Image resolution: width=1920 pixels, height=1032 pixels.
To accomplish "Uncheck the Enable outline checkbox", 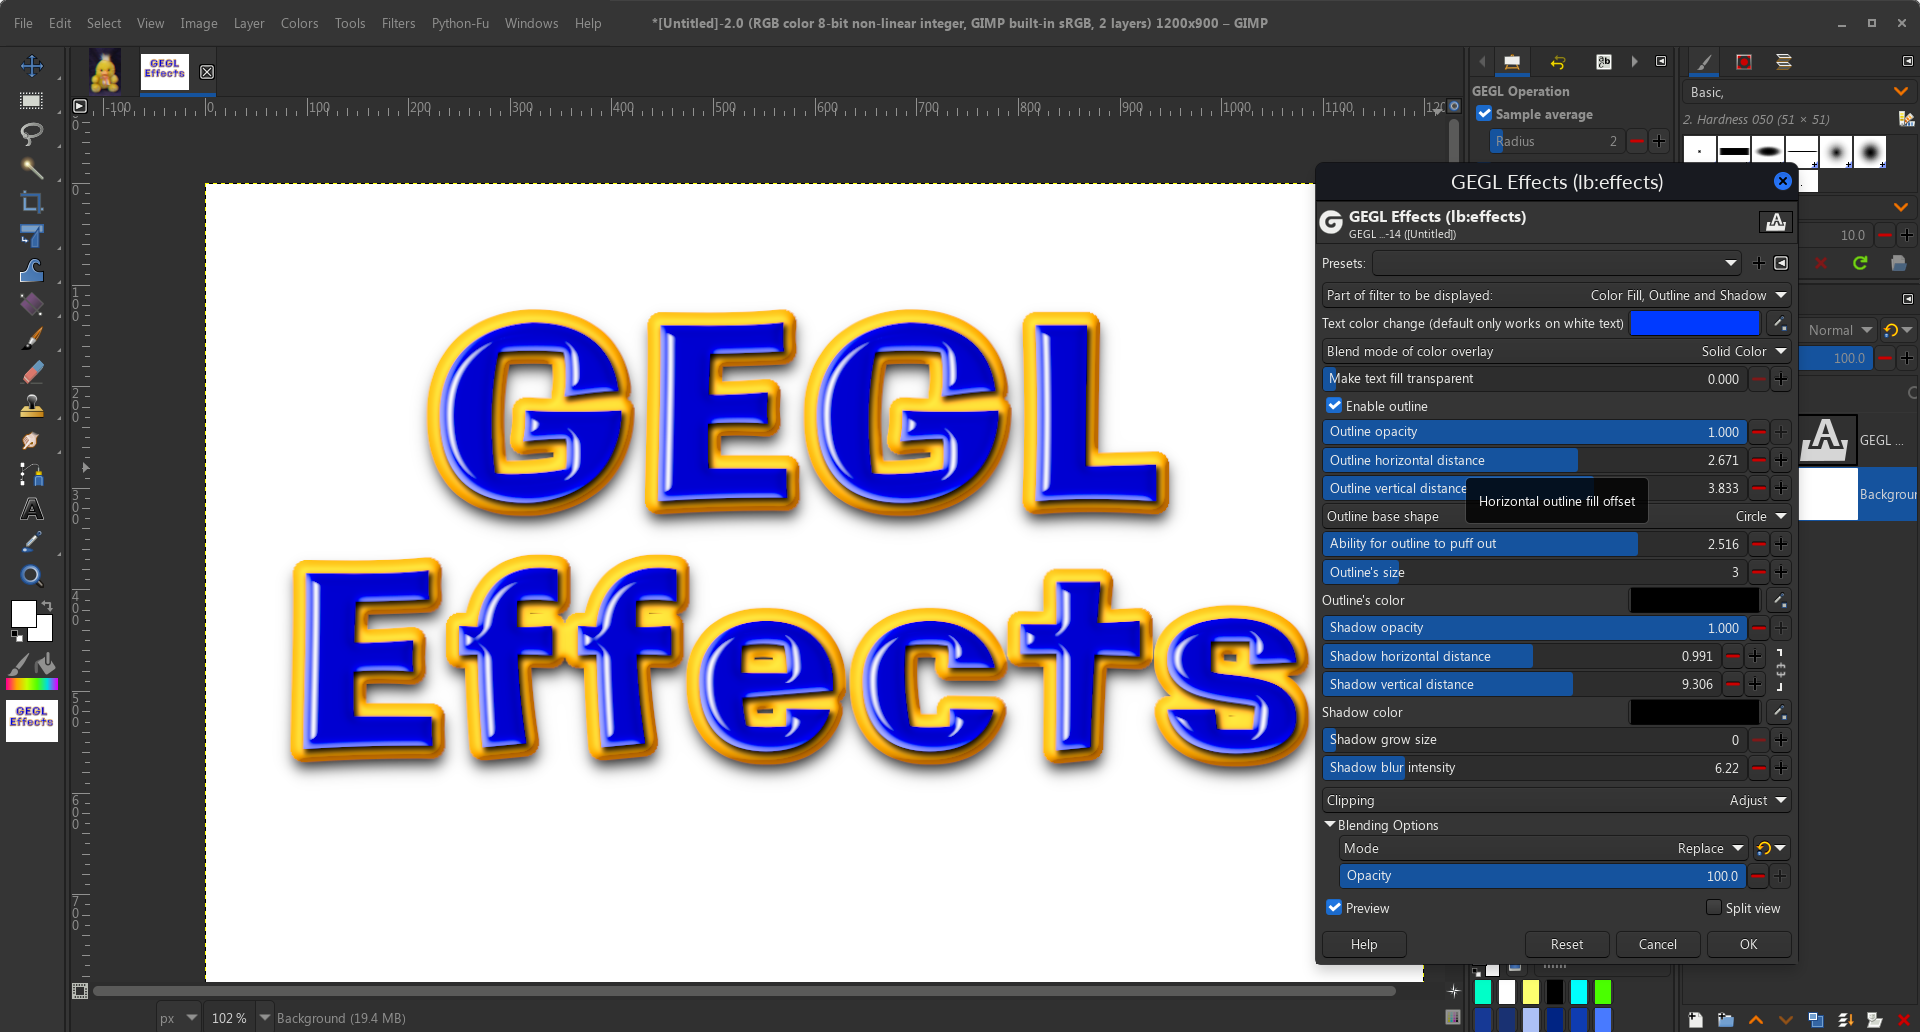I will pos(1334,406).
